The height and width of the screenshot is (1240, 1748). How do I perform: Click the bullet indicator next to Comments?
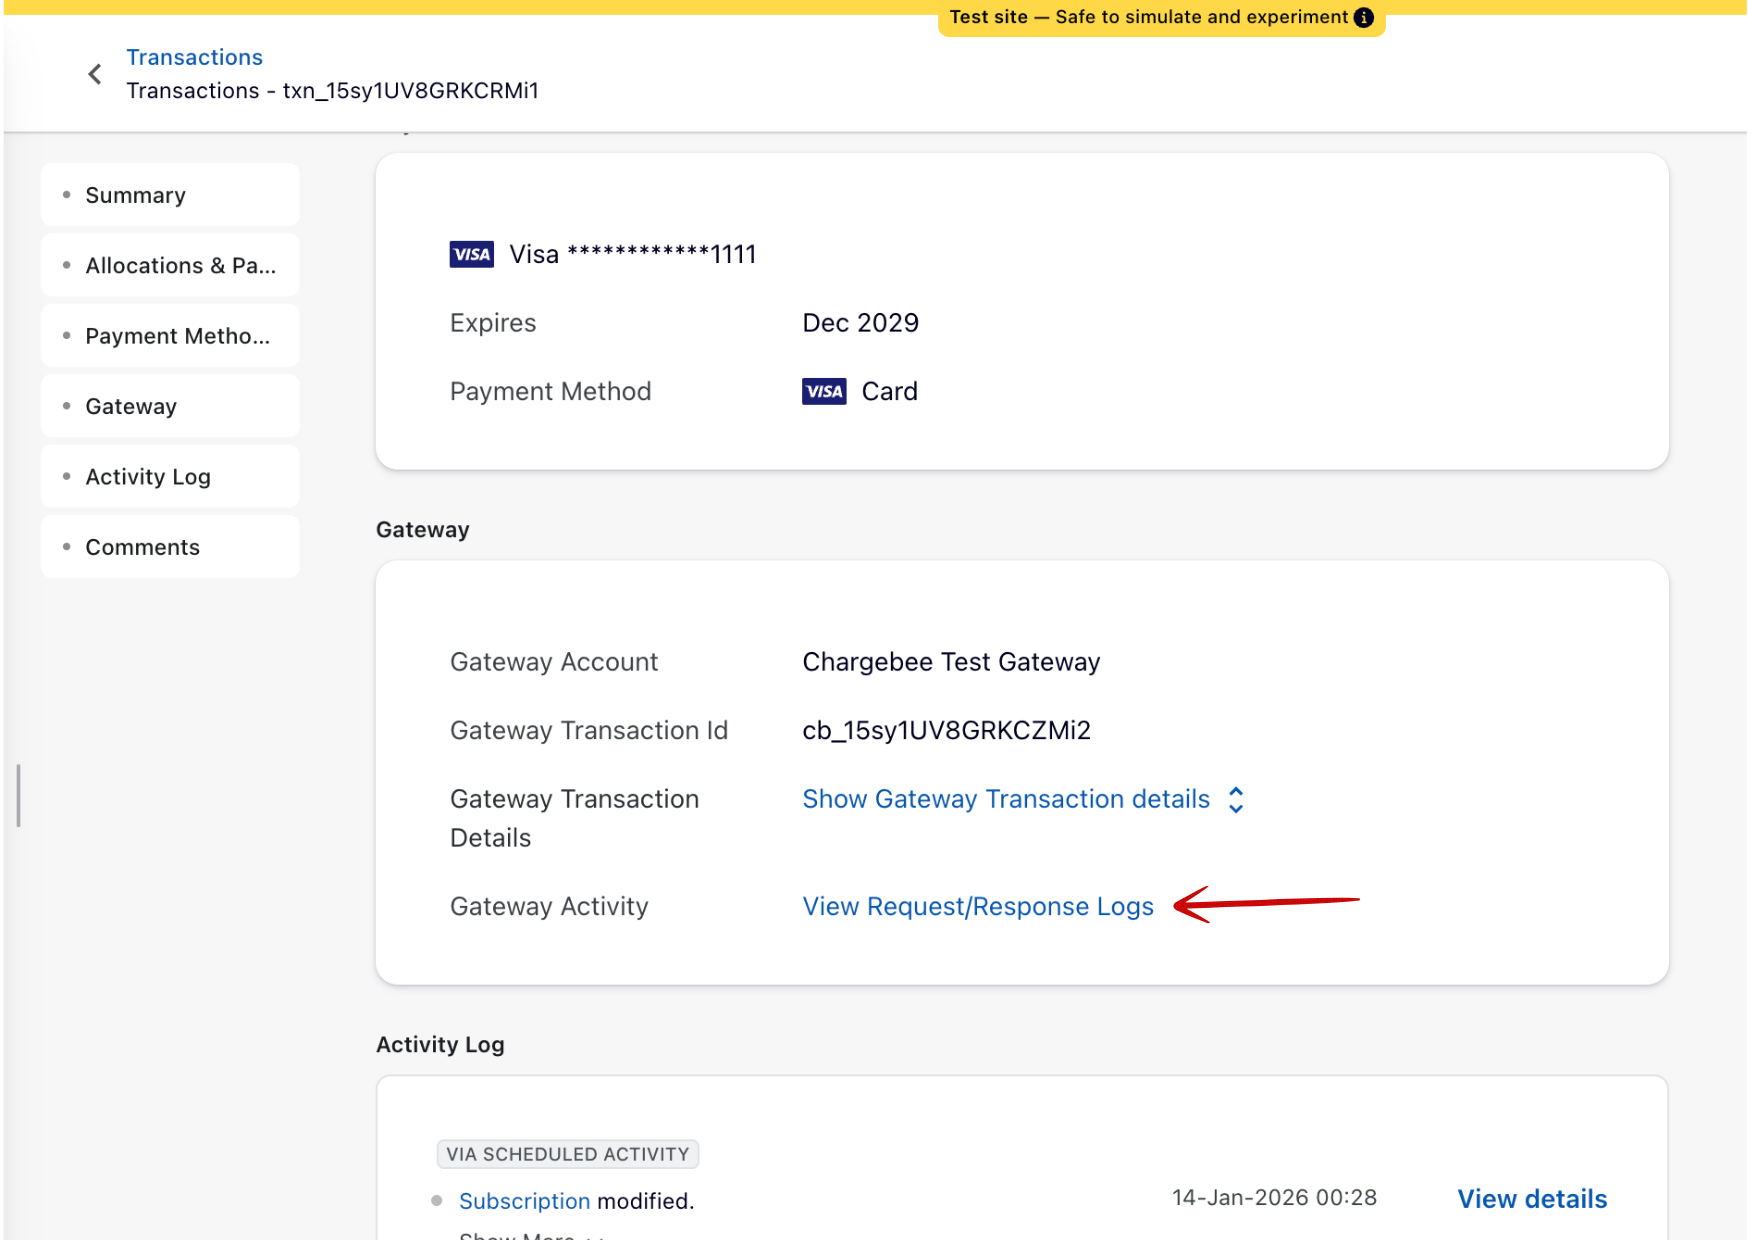click(66, 546)
